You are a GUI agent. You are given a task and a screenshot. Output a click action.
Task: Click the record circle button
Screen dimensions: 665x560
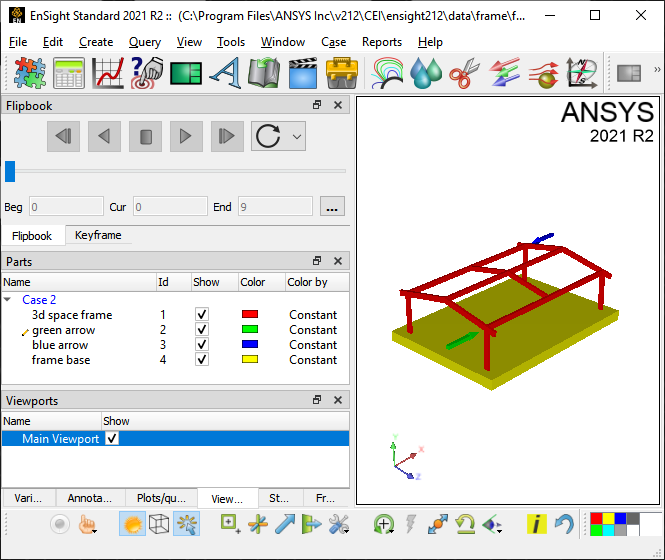point(60,524)
